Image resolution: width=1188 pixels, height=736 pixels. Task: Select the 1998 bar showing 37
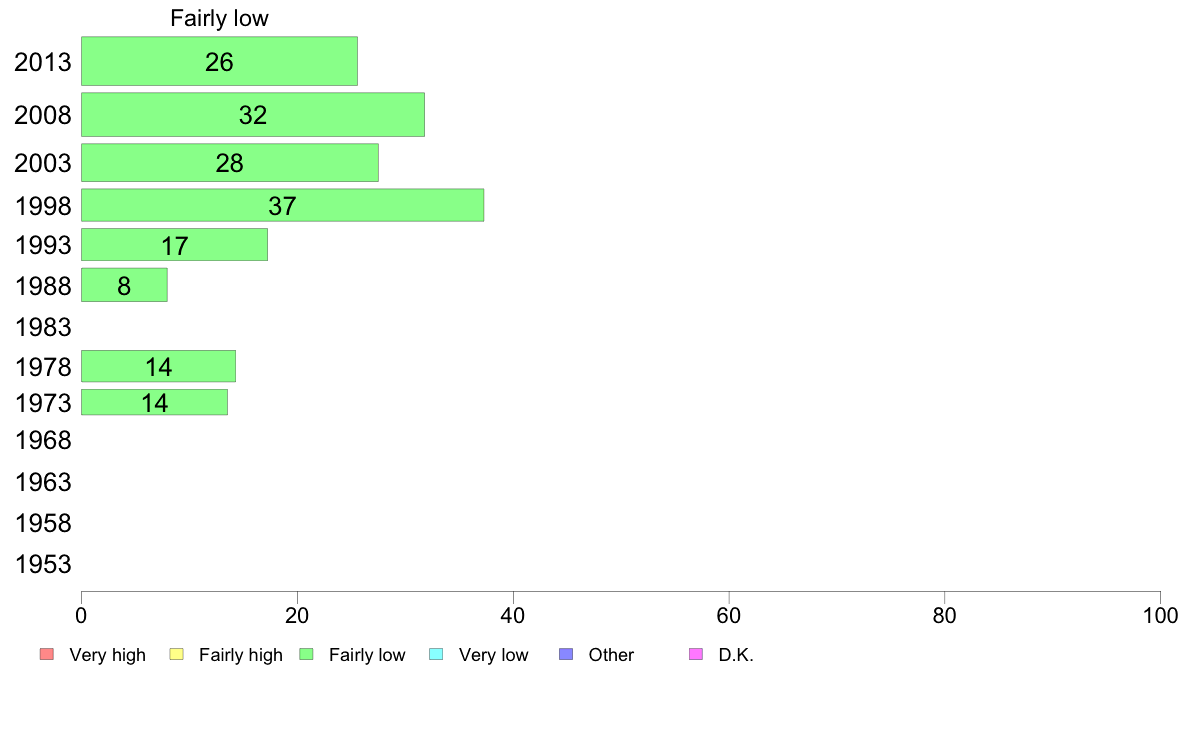coord(283,205)
